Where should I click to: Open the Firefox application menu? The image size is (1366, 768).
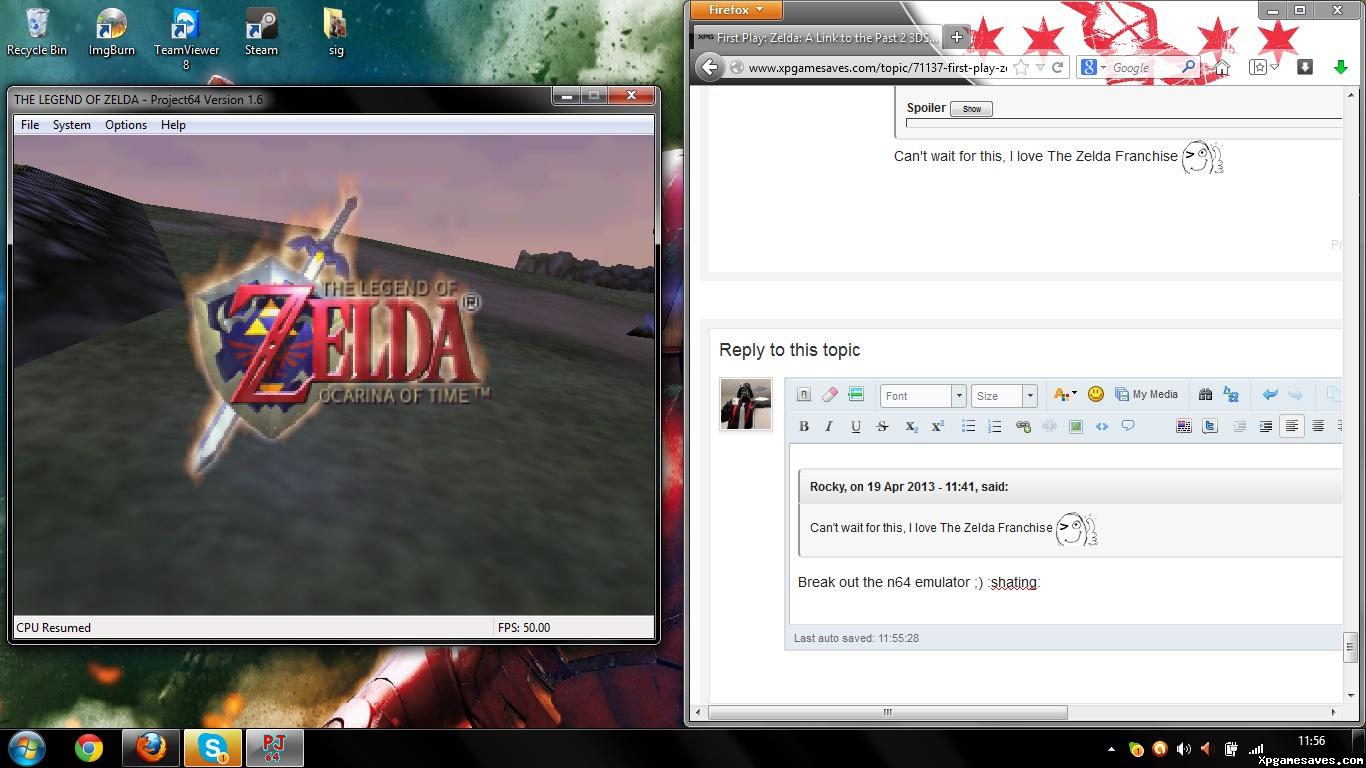tap(735, 10)
